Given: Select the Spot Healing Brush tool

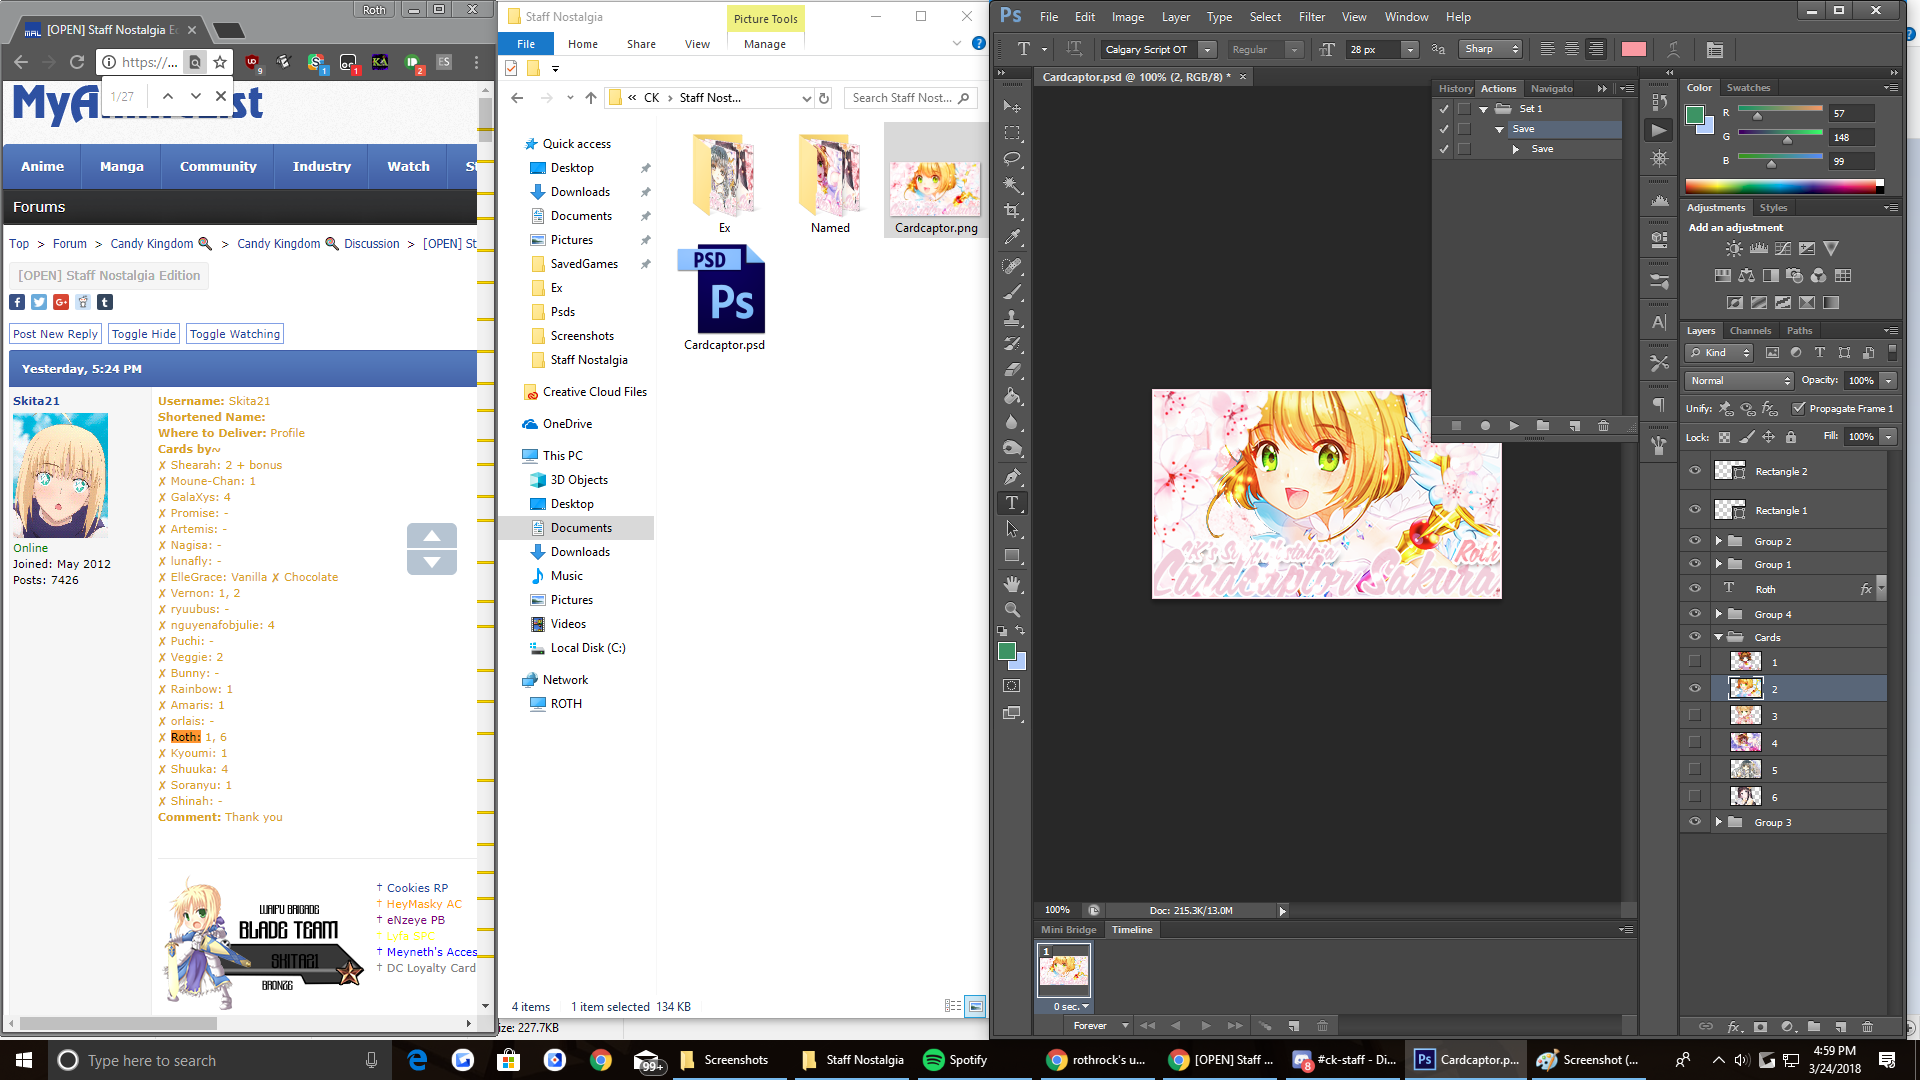Looking at the screenshot, I should tap(1013, 266).
